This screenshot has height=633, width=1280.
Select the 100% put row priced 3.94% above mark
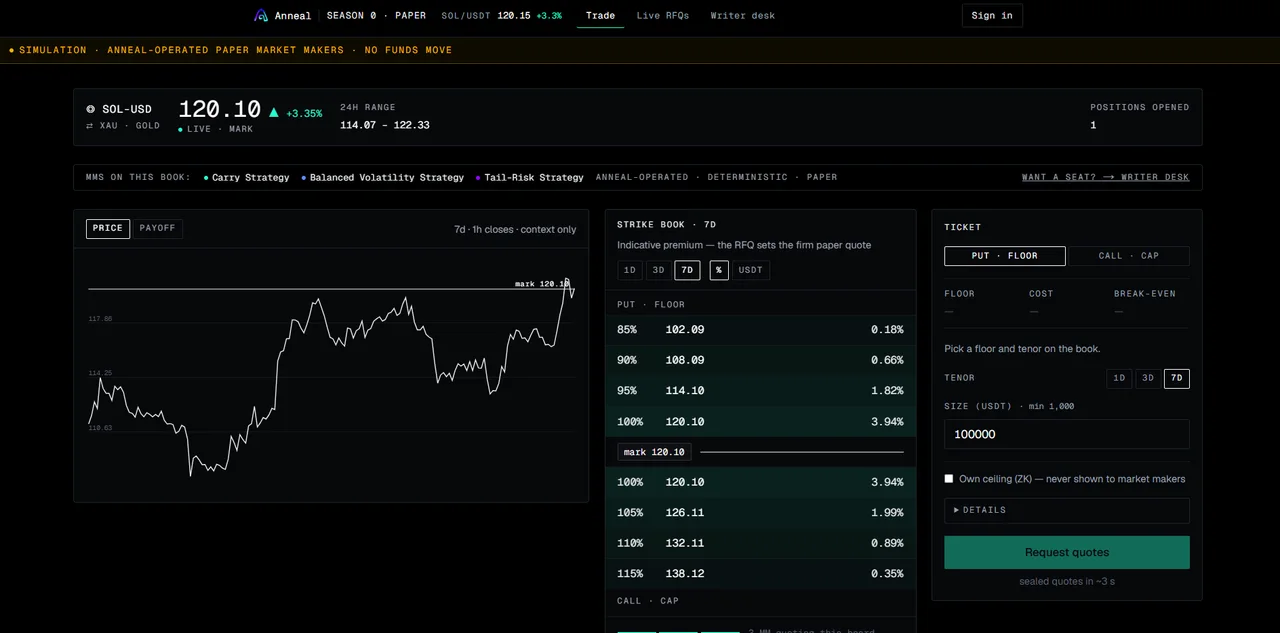(x=760, y=421)
